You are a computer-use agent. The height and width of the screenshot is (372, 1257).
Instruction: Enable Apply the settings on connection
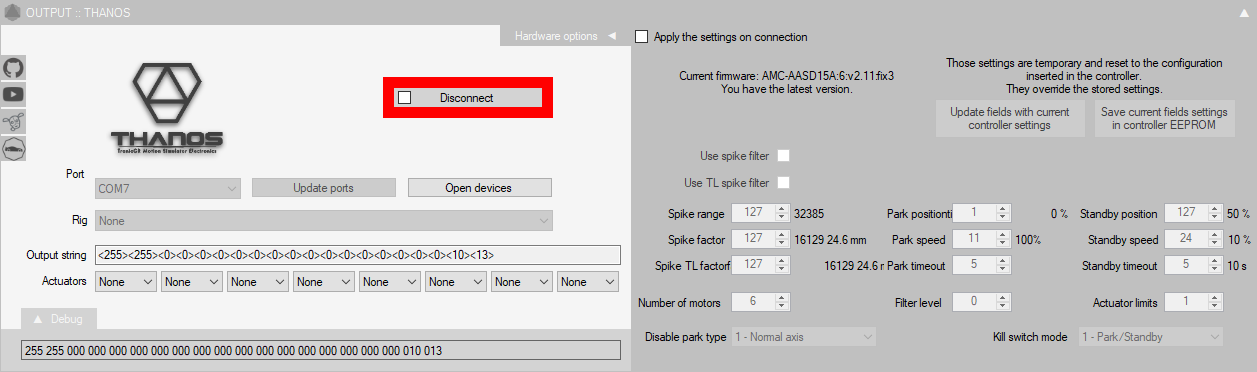pos(641,37)
